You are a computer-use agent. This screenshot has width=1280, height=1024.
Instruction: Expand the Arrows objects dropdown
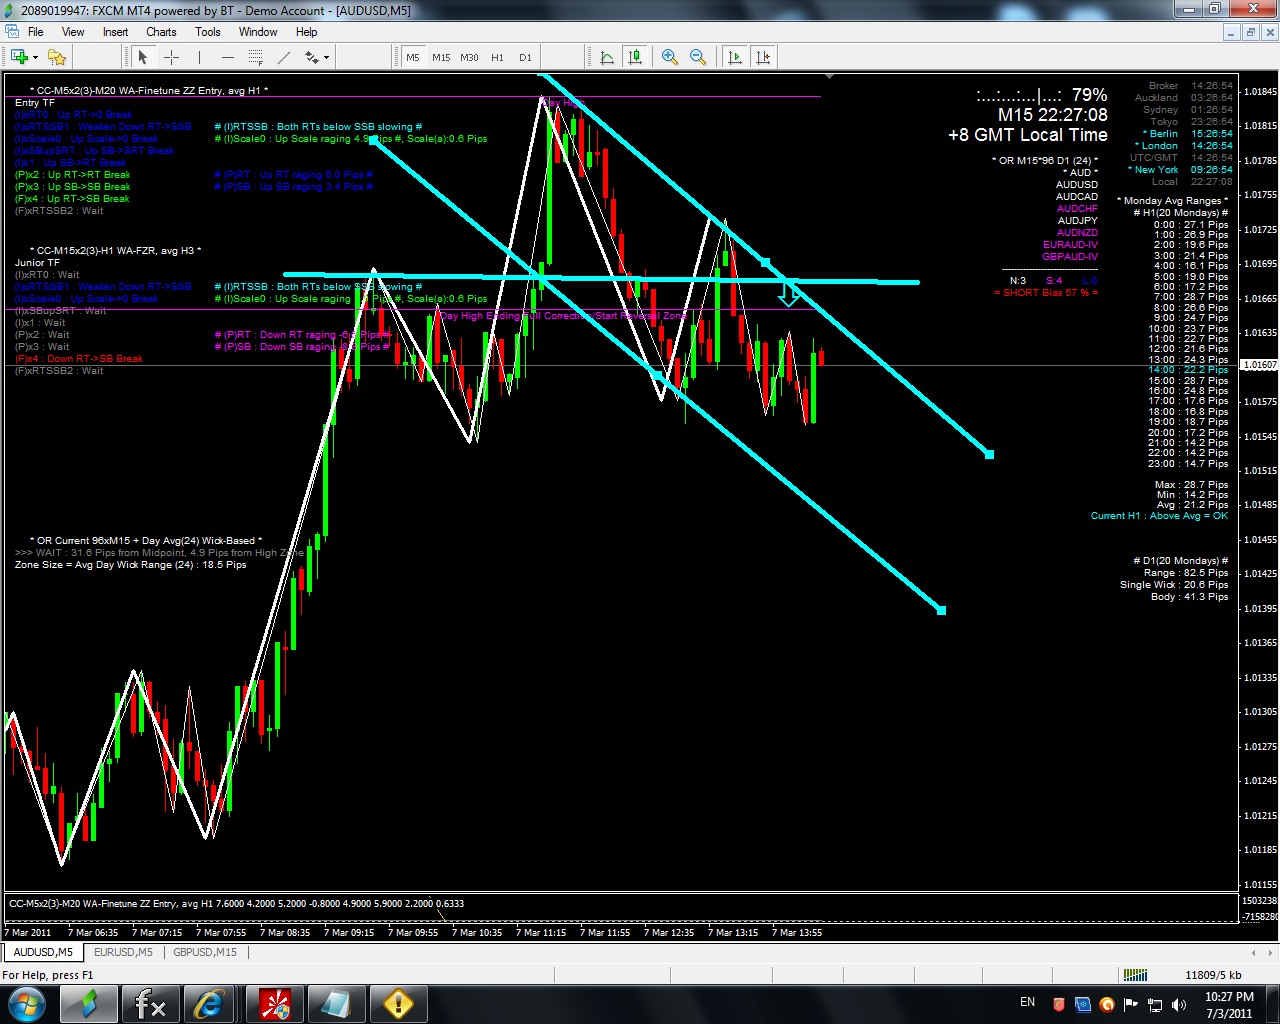[326, 57]
